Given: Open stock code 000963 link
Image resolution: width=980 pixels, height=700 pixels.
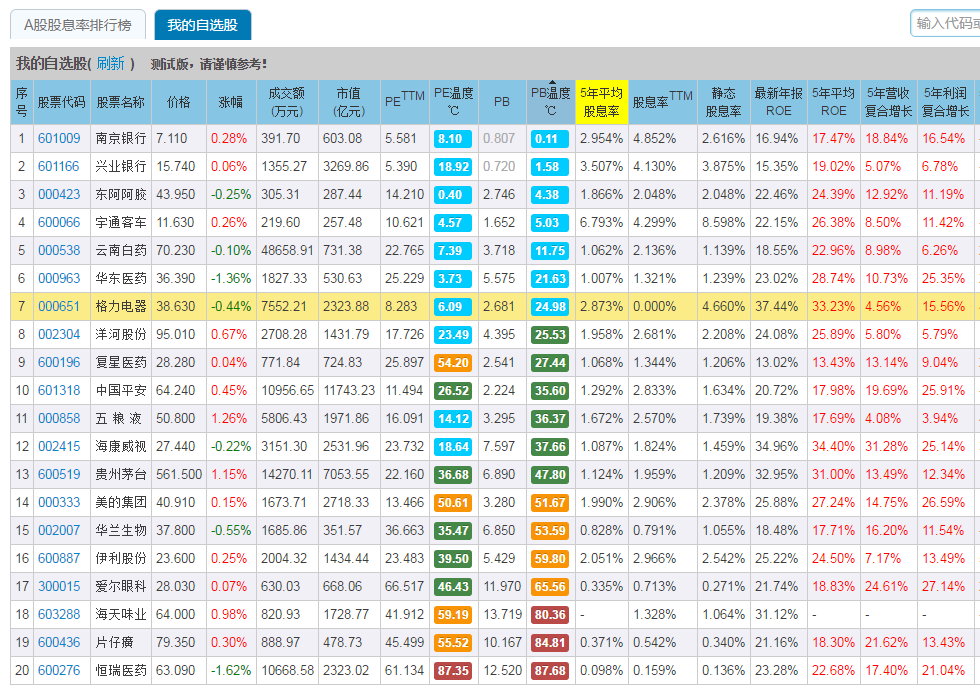Looking at the screenshot, I should (59, 278).
